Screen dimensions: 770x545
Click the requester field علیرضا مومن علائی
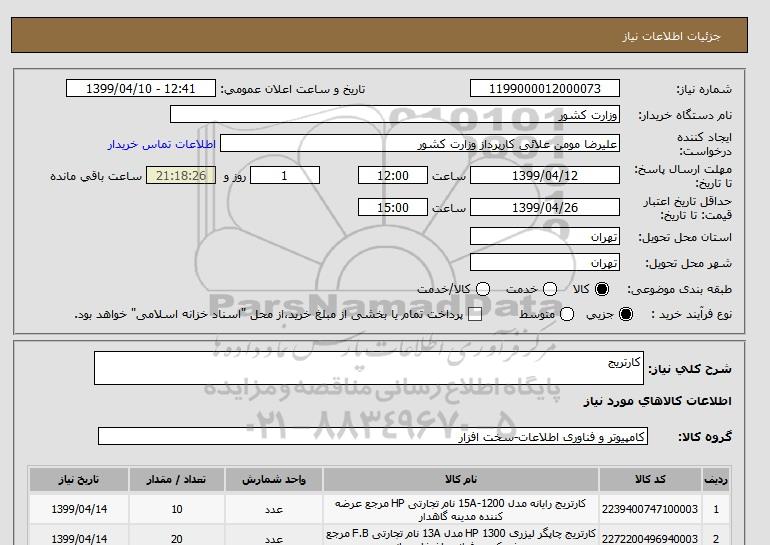click(419, 144)
